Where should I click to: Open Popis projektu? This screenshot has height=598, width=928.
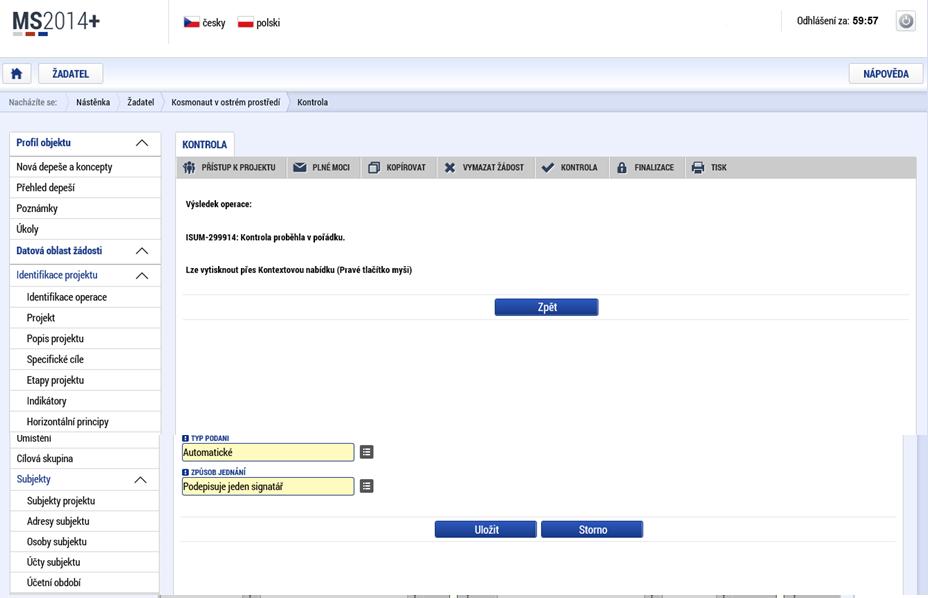click(85, 339)
